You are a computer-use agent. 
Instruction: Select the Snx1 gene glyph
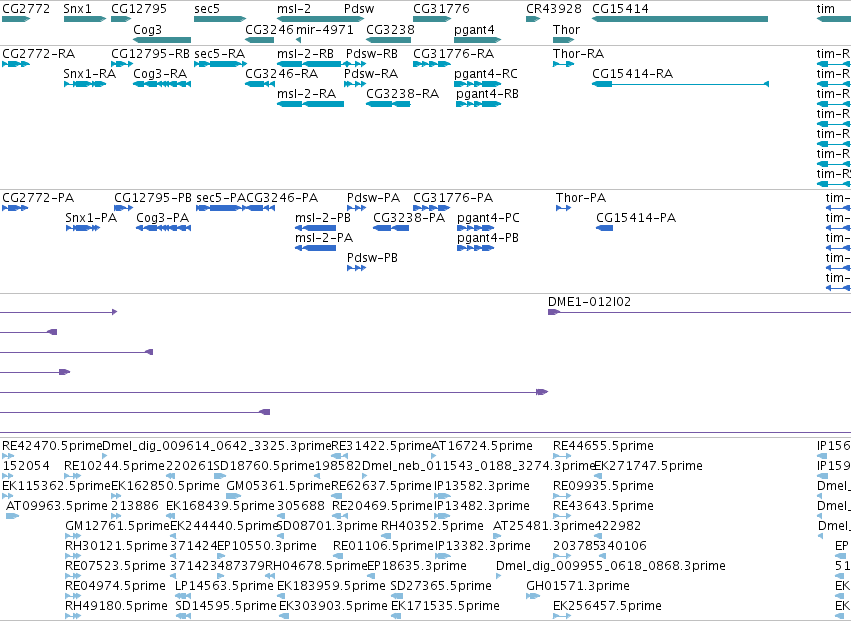[85, 19]
